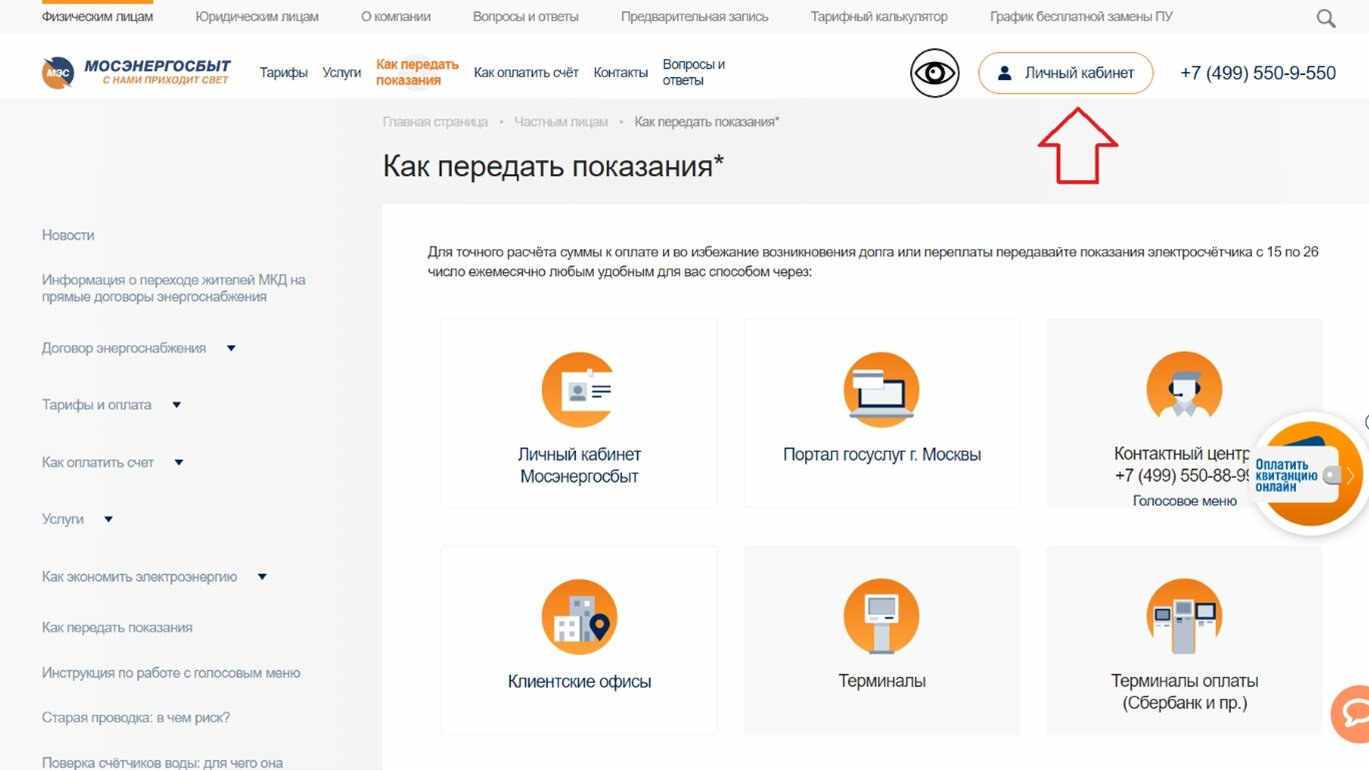The height and width of the screenshot is (770, 1369).
Task: Click Портал госуслуг г. Москвы label
Action: click(882, 454)
